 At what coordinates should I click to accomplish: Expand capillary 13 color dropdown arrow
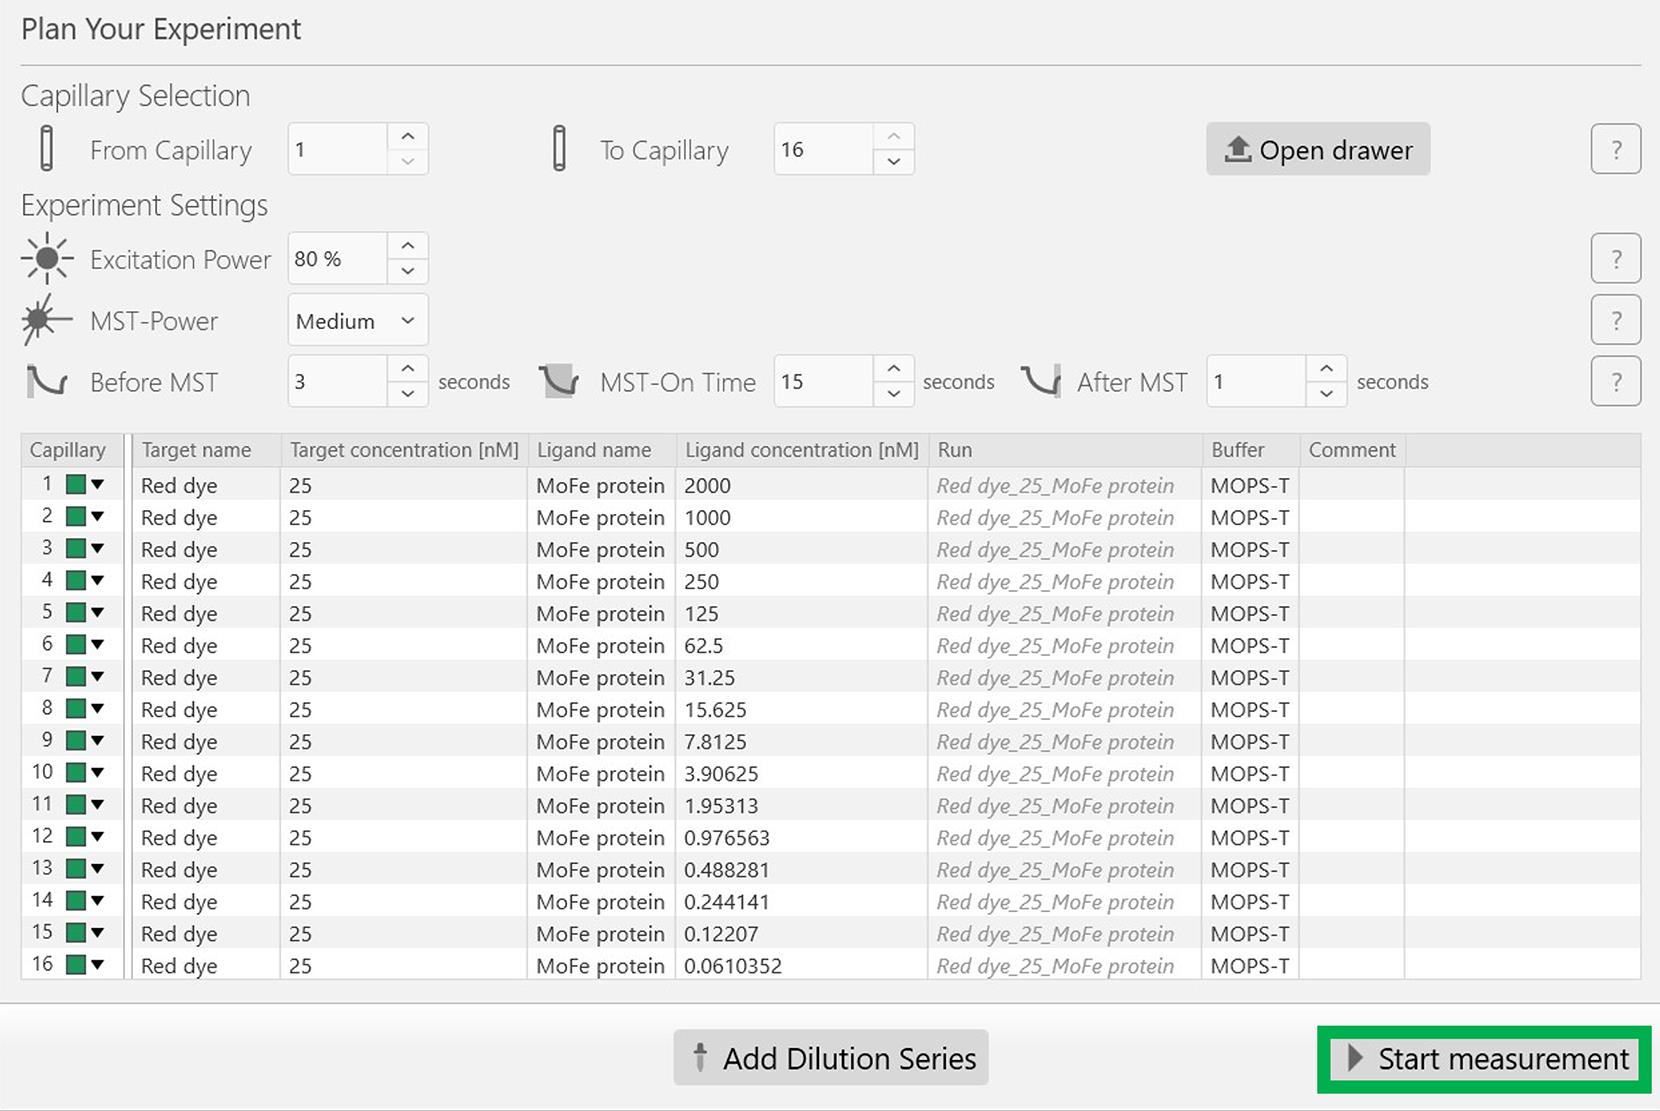coord(98,868)
